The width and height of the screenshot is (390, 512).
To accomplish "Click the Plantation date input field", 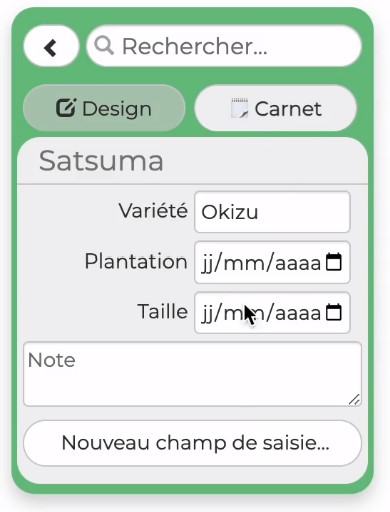I will pyautogui.click(x=272, y=262).
